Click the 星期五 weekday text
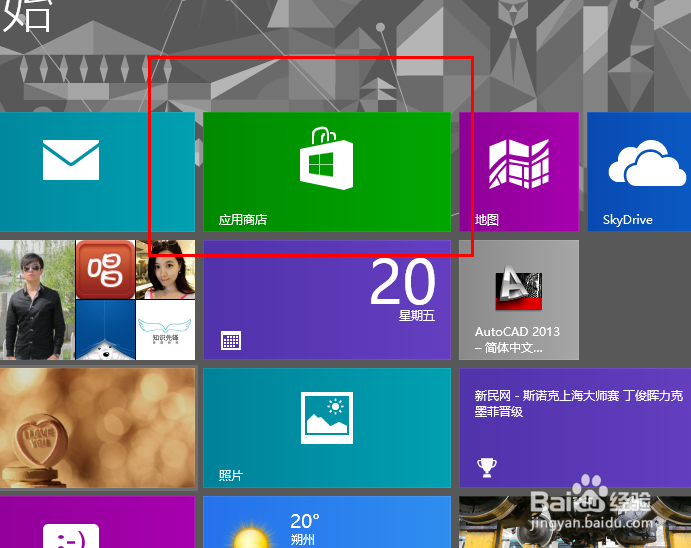Viewport: 691px width, 548px height. 417,315
